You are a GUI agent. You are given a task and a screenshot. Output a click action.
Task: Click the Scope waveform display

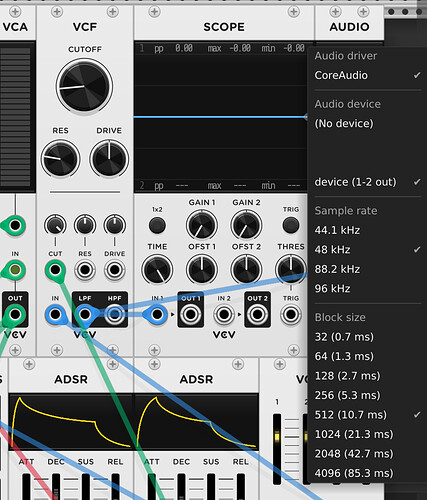pos(221,117)
